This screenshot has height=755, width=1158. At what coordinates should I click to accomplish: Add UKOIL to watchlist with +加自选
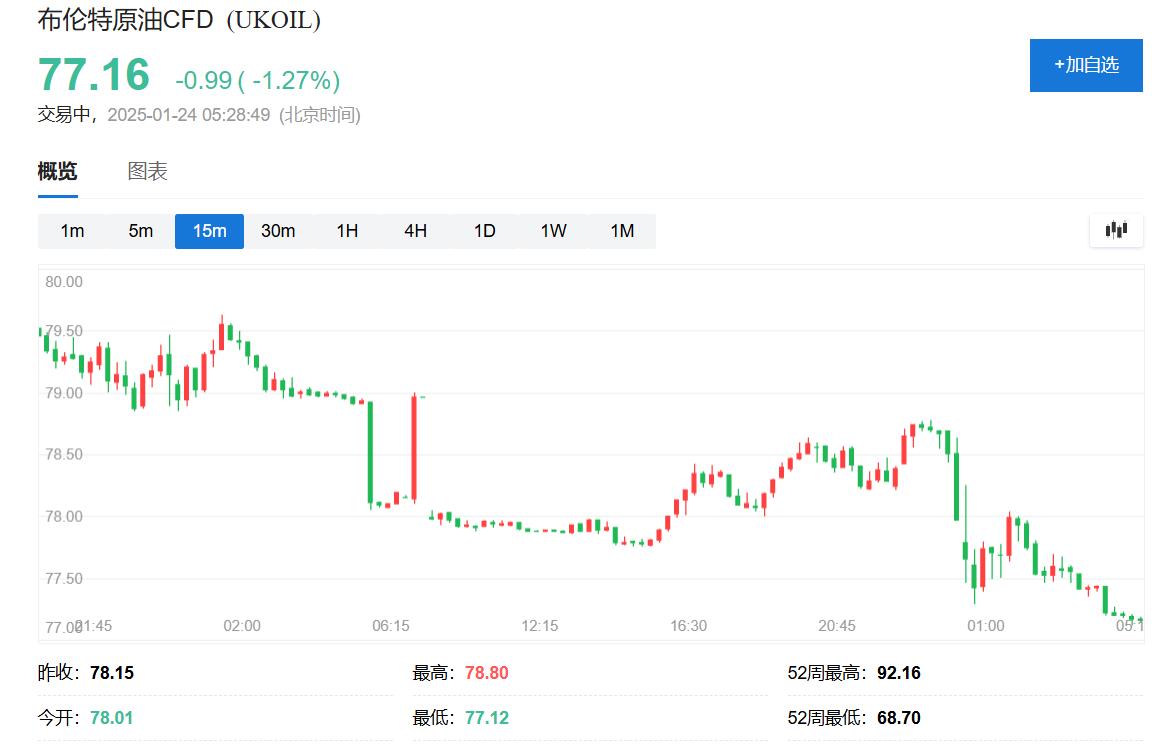pos(1086,65)
